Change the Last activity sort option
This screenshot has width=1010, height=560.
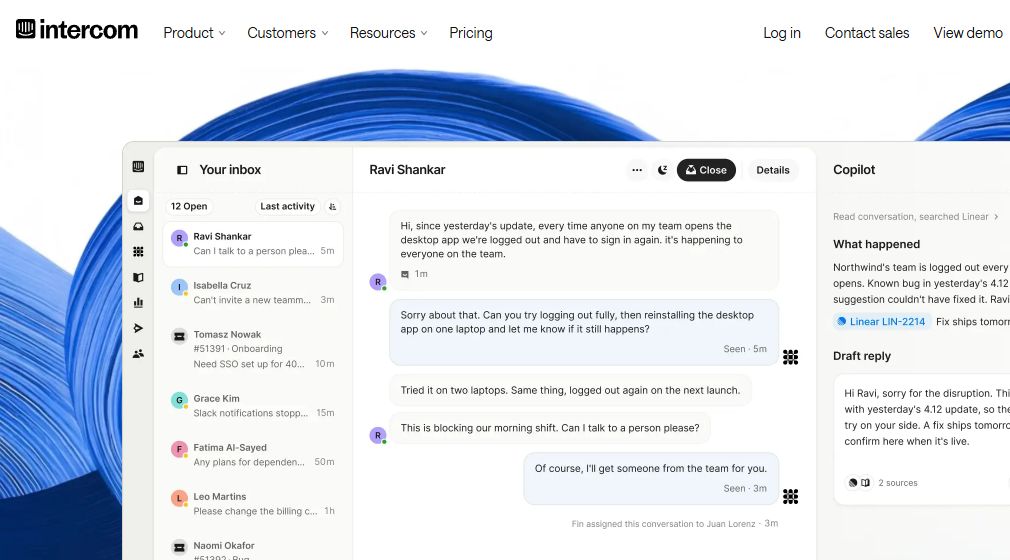coord(287,206)
